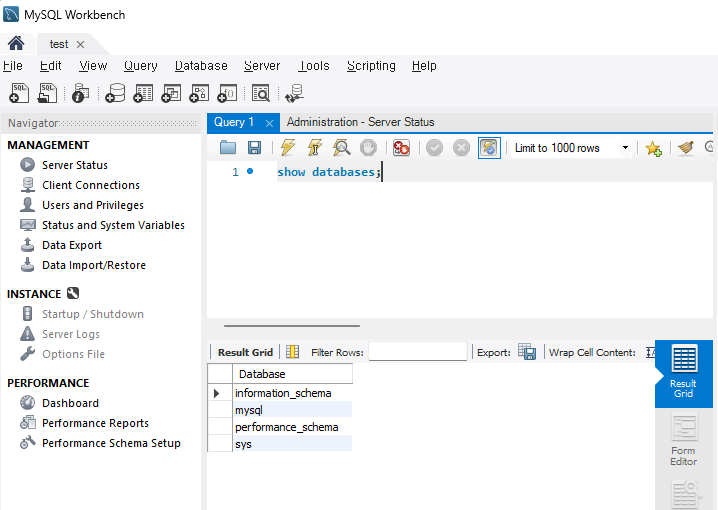Execute statement under cursor icon

[x=315, y=147]
